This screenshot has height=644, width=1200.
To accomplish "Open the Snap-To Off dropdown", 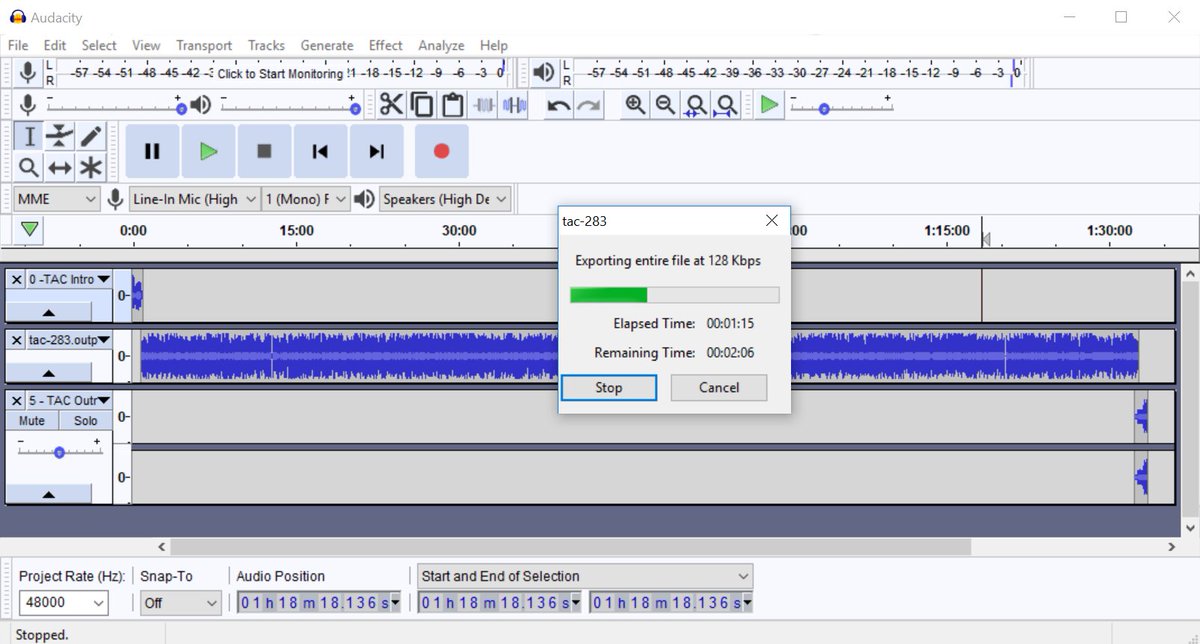I will [x=180, y=602].
